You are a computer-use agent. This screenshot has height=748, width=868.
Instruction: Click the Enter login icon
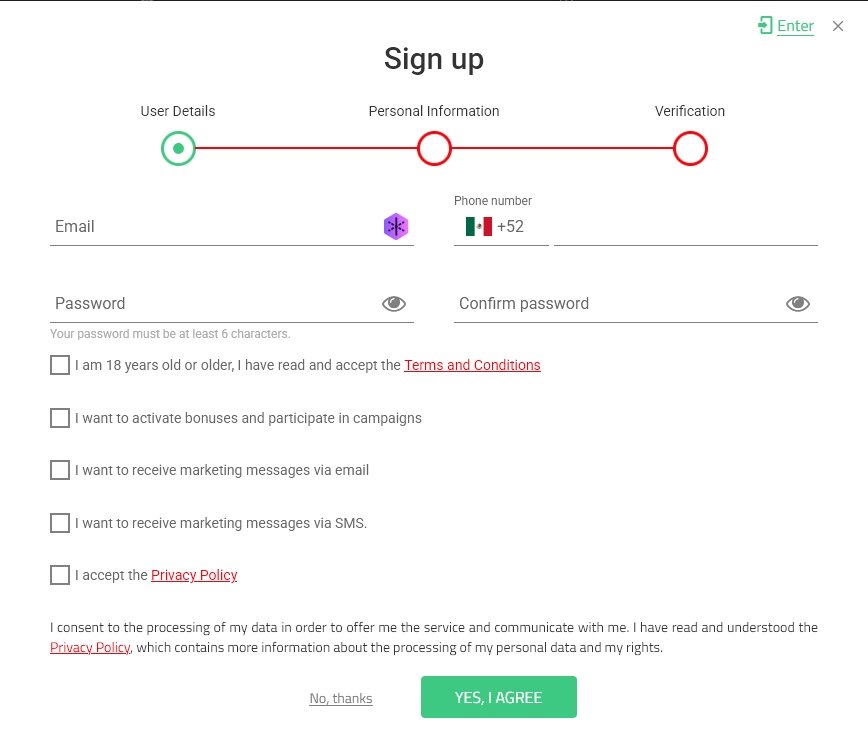pos(765,26)
